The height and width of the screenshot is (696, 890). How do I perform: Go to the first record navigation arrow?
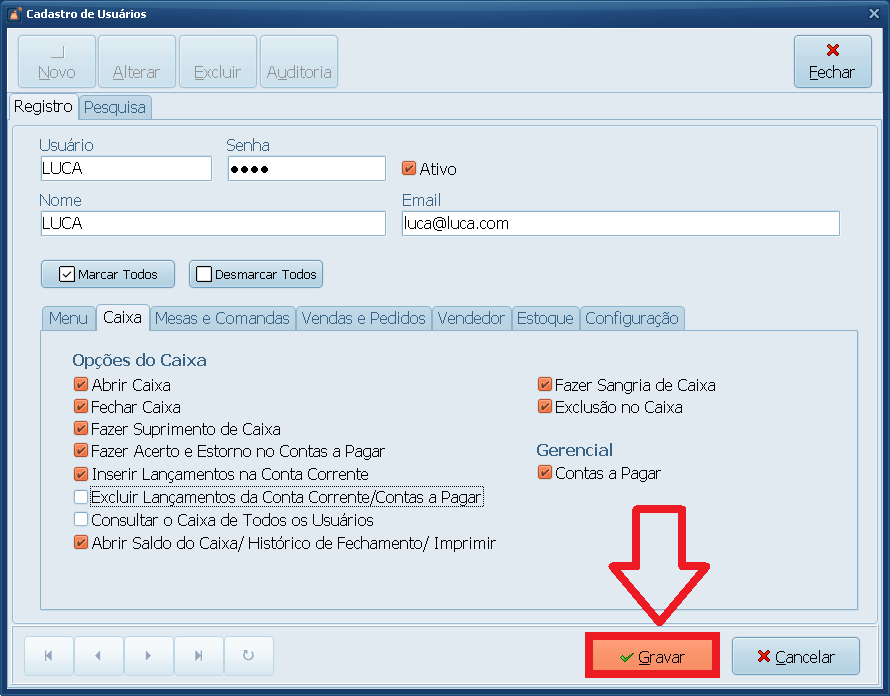point(49,656)
